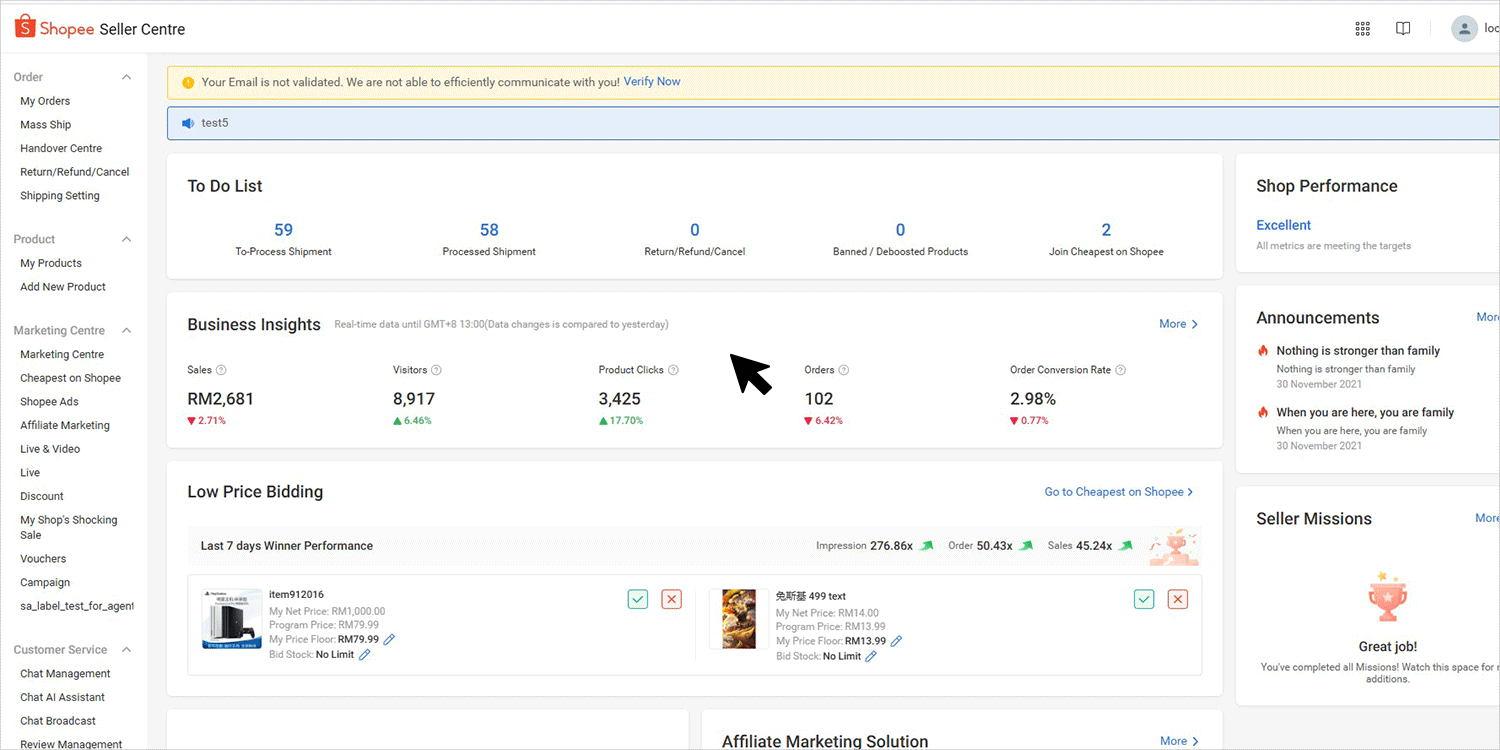Open the apps grid menu
The width and height of the screenshot is (1500, 750).
click(1362, 28)
